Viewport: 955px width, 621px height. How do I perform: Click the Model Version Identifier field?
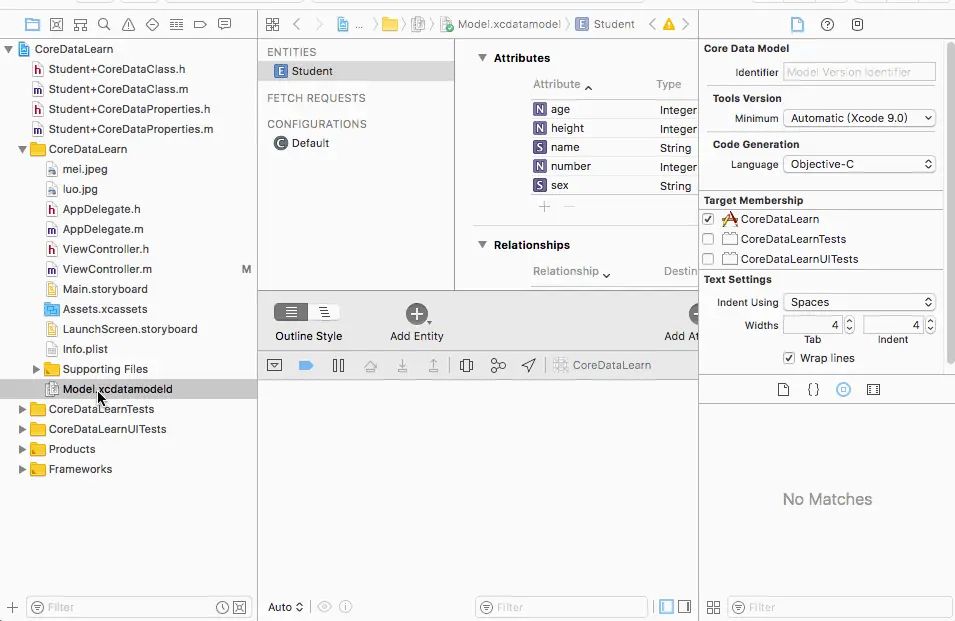(x=859, y=72)
